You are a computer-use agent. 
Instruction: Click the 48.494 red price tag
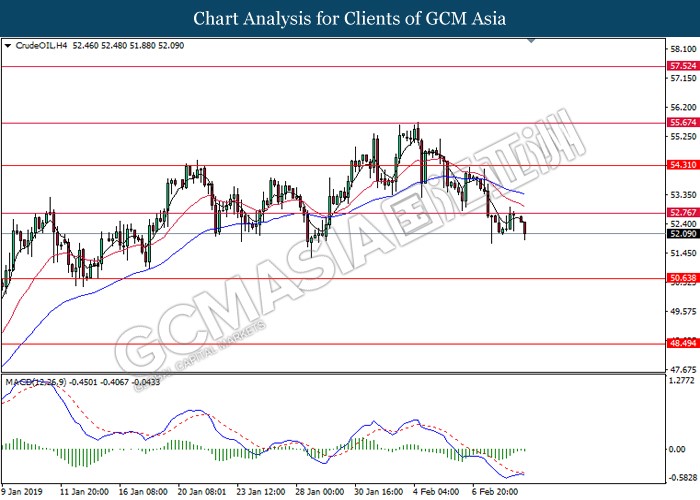[x=681, y=344]
